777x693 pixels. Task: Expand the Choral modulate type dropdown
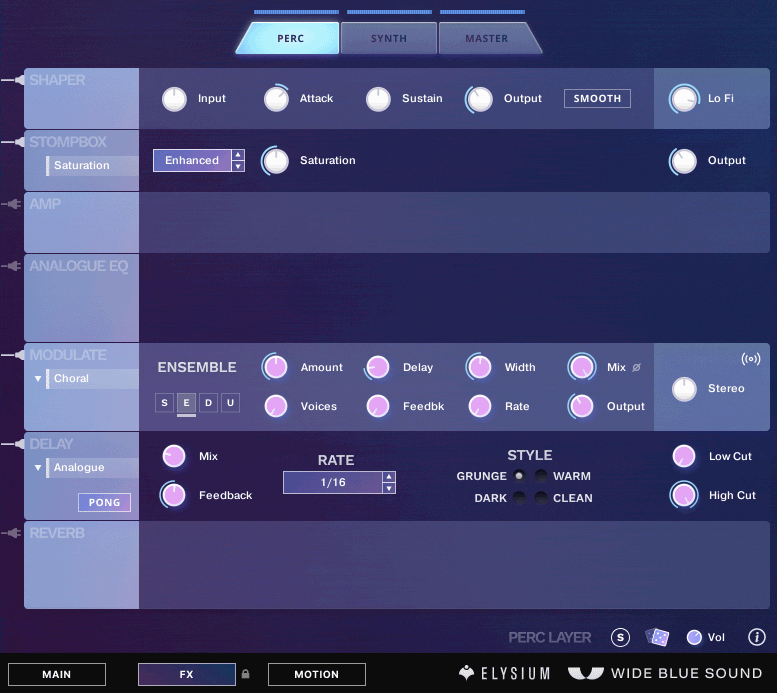coord(38,378)
